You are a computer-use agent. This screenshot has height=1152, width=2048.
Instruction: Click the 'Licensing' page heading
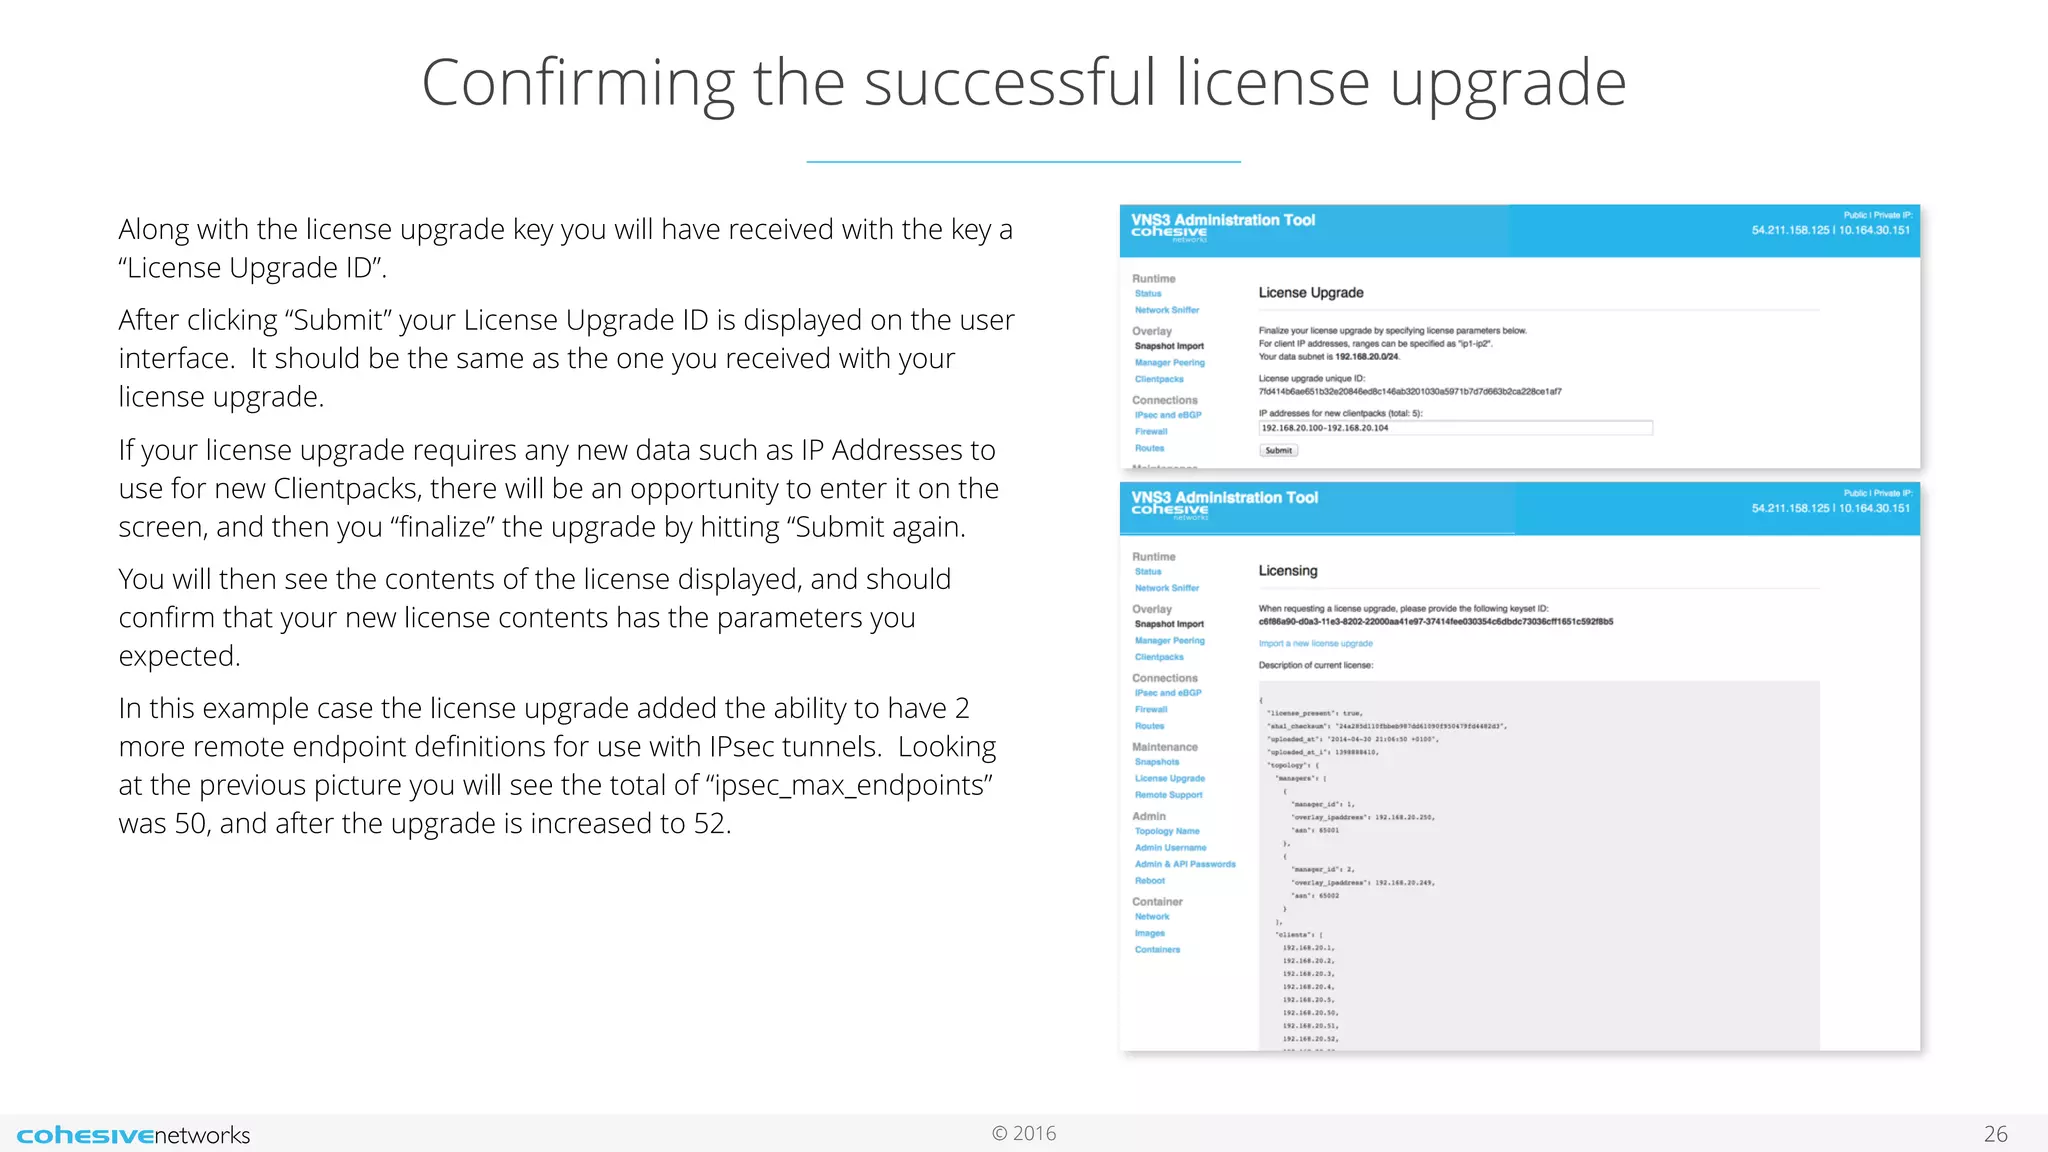pos(1287,571)
